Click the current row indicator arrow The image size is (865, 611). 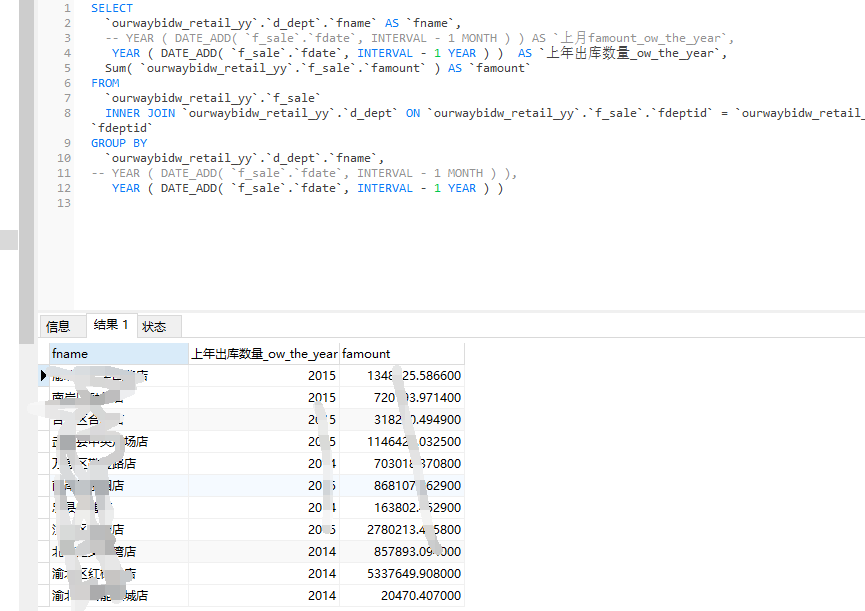tap(42, 375)
